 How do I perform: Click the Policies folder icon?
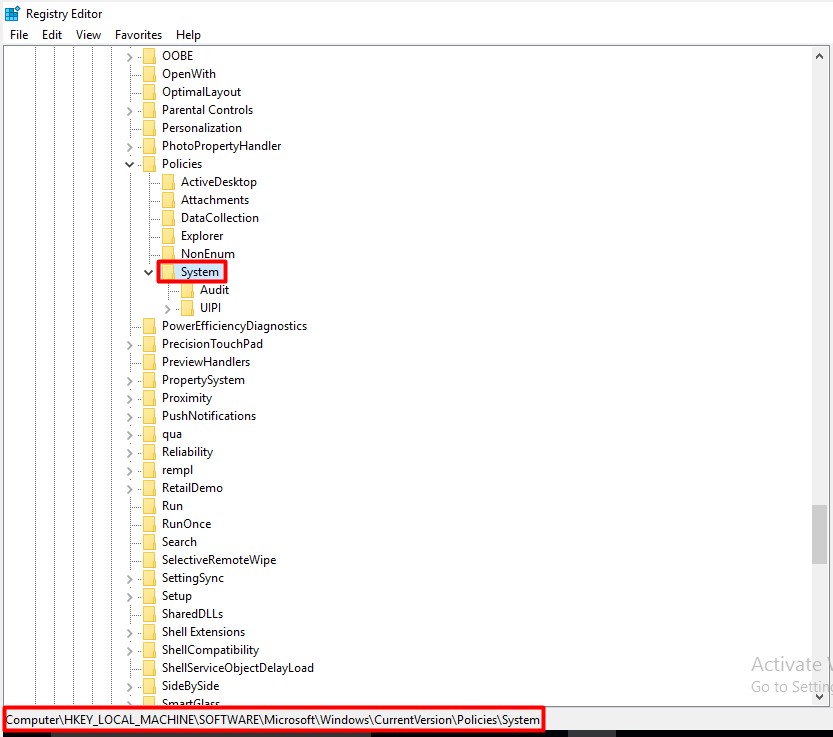pos(150,164)
